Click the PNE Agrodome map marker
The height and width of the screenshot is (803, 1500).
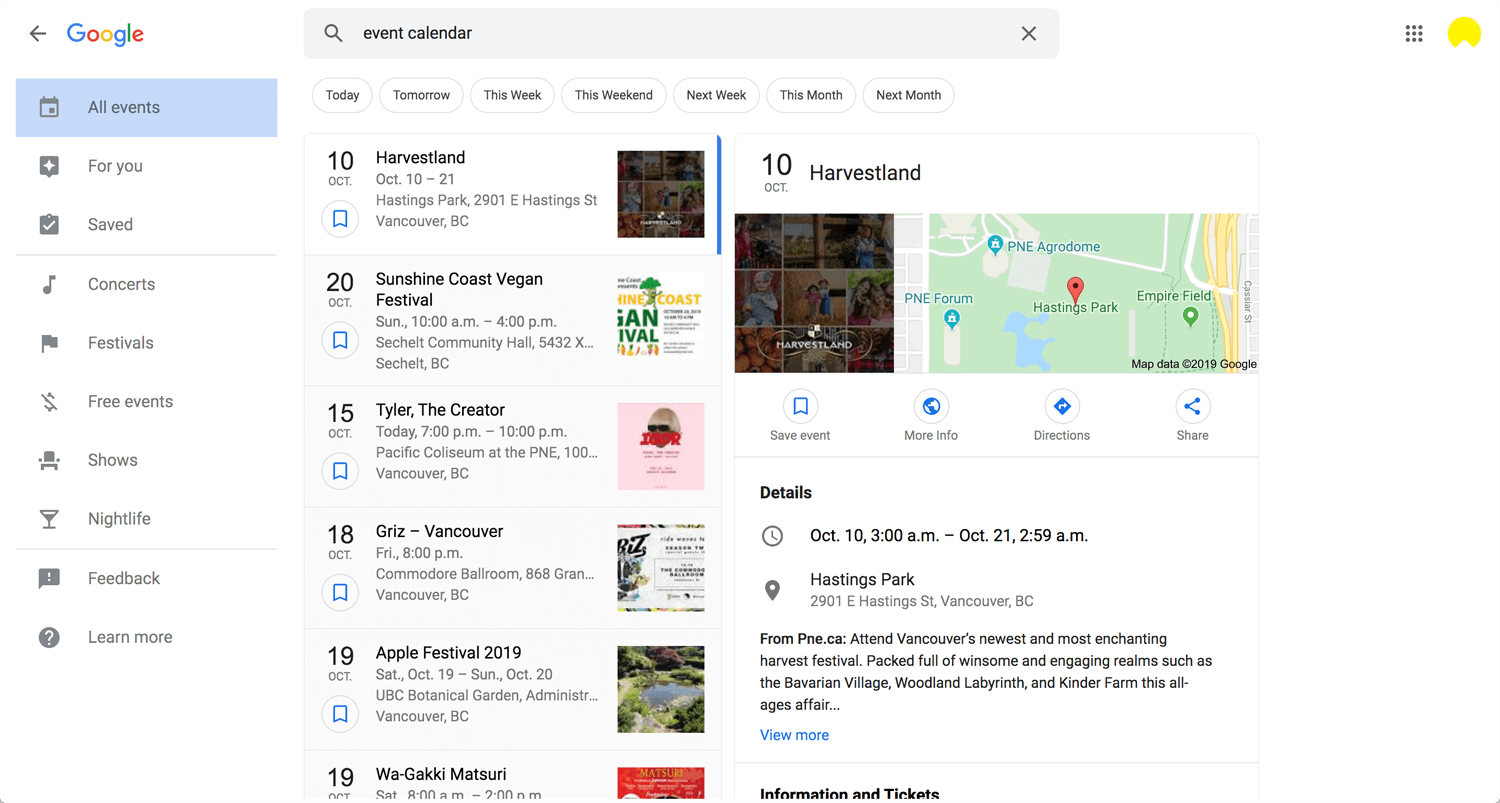point(995,245)
